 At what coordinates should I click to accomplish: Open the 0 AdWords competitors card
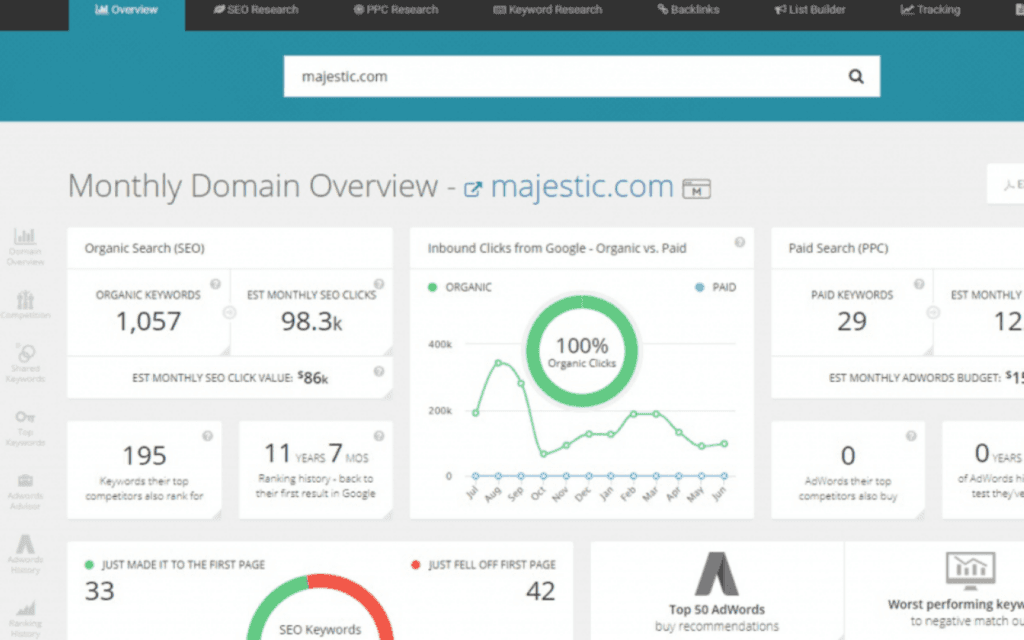pyautogui.click(x=848, y=470)
